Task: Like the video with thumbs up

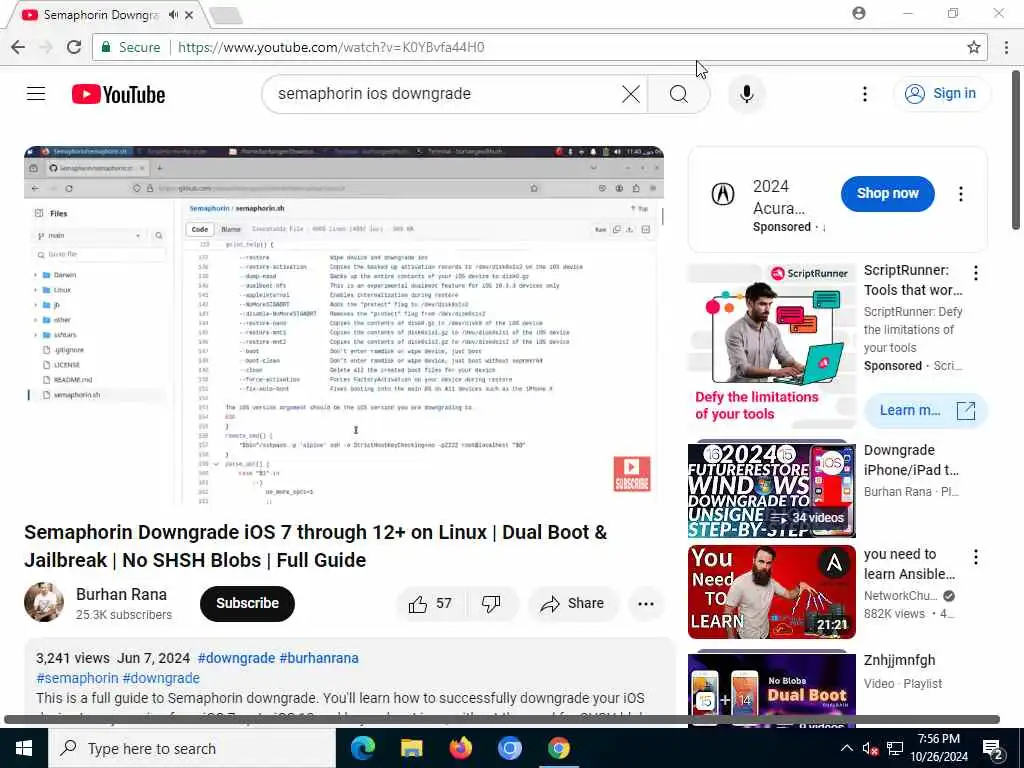Action: (430, 604)
